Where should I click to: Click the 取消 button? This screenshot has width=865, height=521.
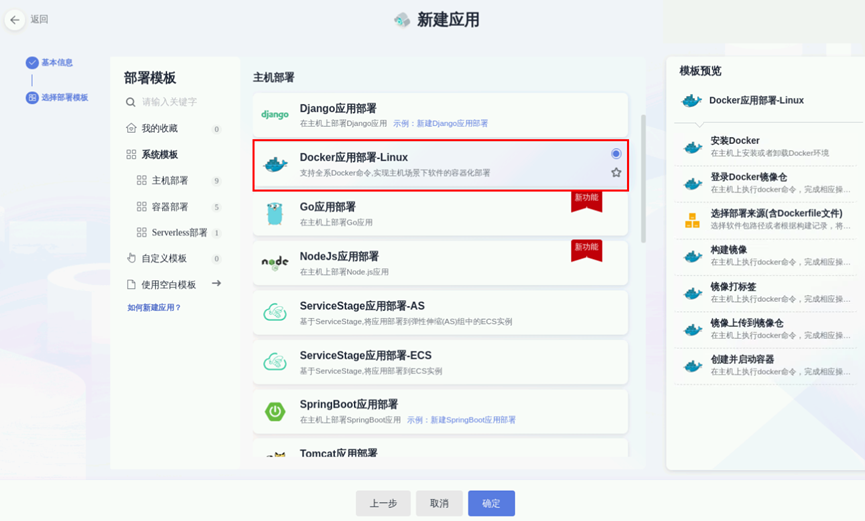pos(439,503)
